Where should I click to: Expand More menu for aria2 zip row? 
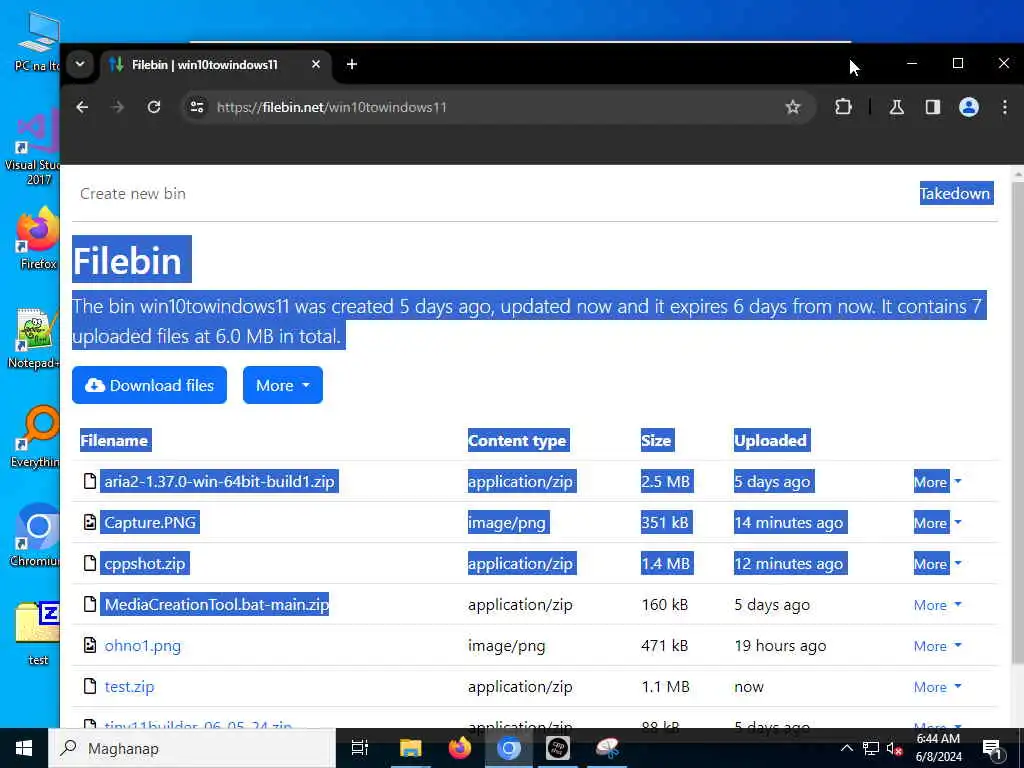pos(937,482)
